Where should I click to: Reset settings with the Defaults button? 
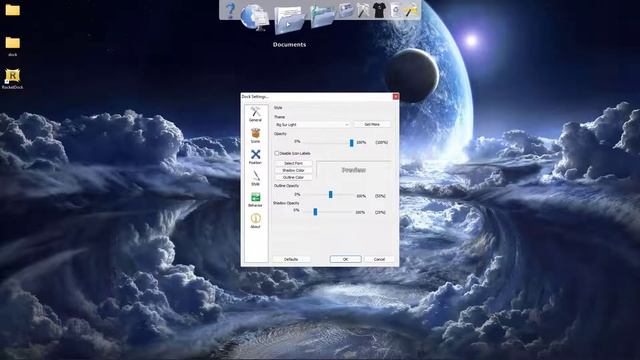291,259
